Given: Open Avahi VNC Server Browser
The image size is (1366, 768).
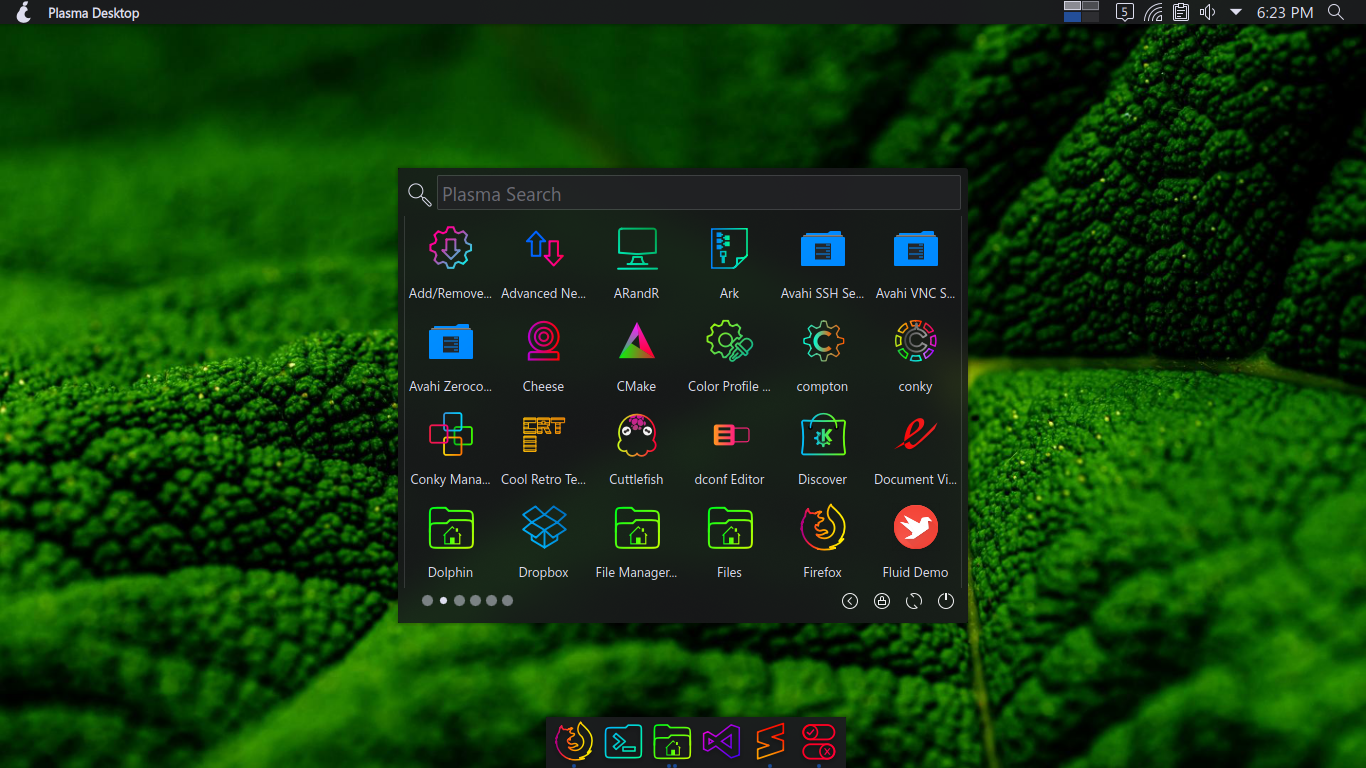Looking at the screenshot, I should [x=916, y=248].
